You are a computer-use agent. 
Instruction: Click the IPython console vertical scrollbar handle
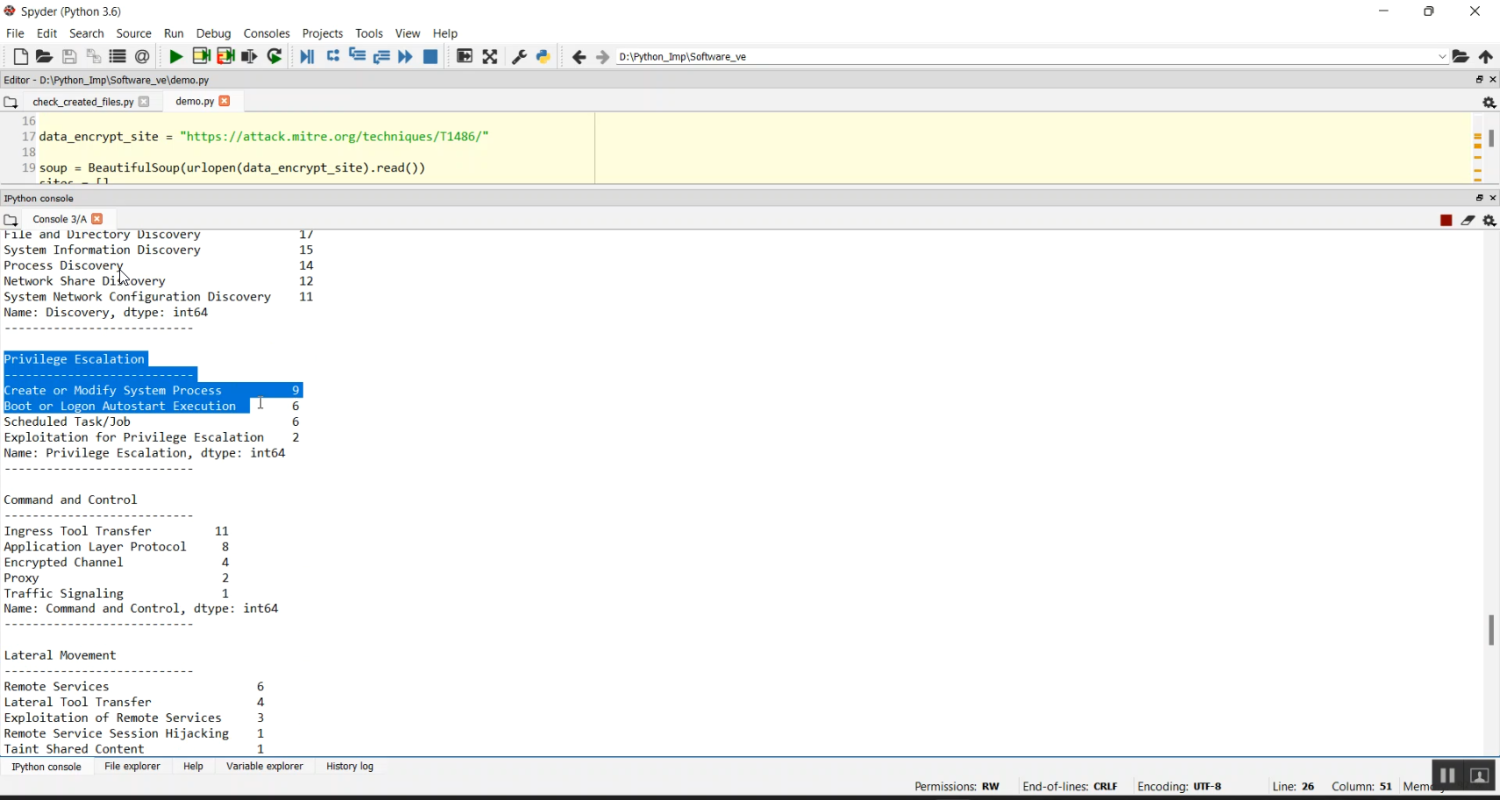click(x=1491, y=630)
